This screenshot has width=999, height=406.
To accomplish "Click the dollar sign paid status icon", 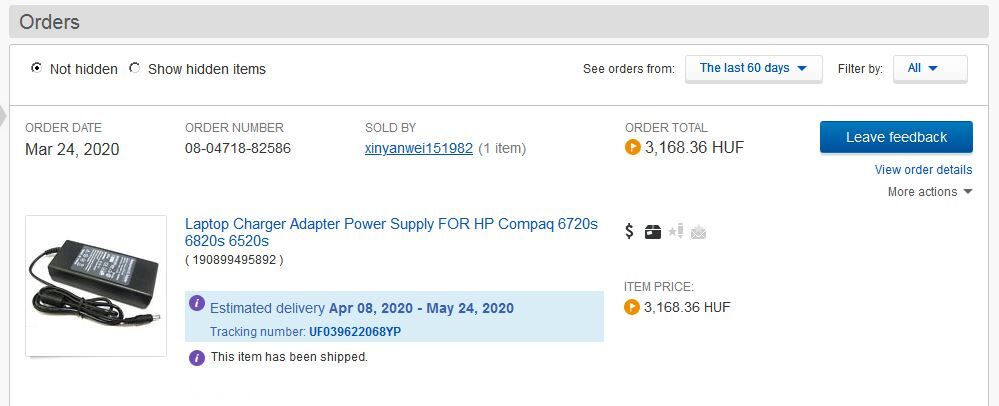I will [629, 232].
